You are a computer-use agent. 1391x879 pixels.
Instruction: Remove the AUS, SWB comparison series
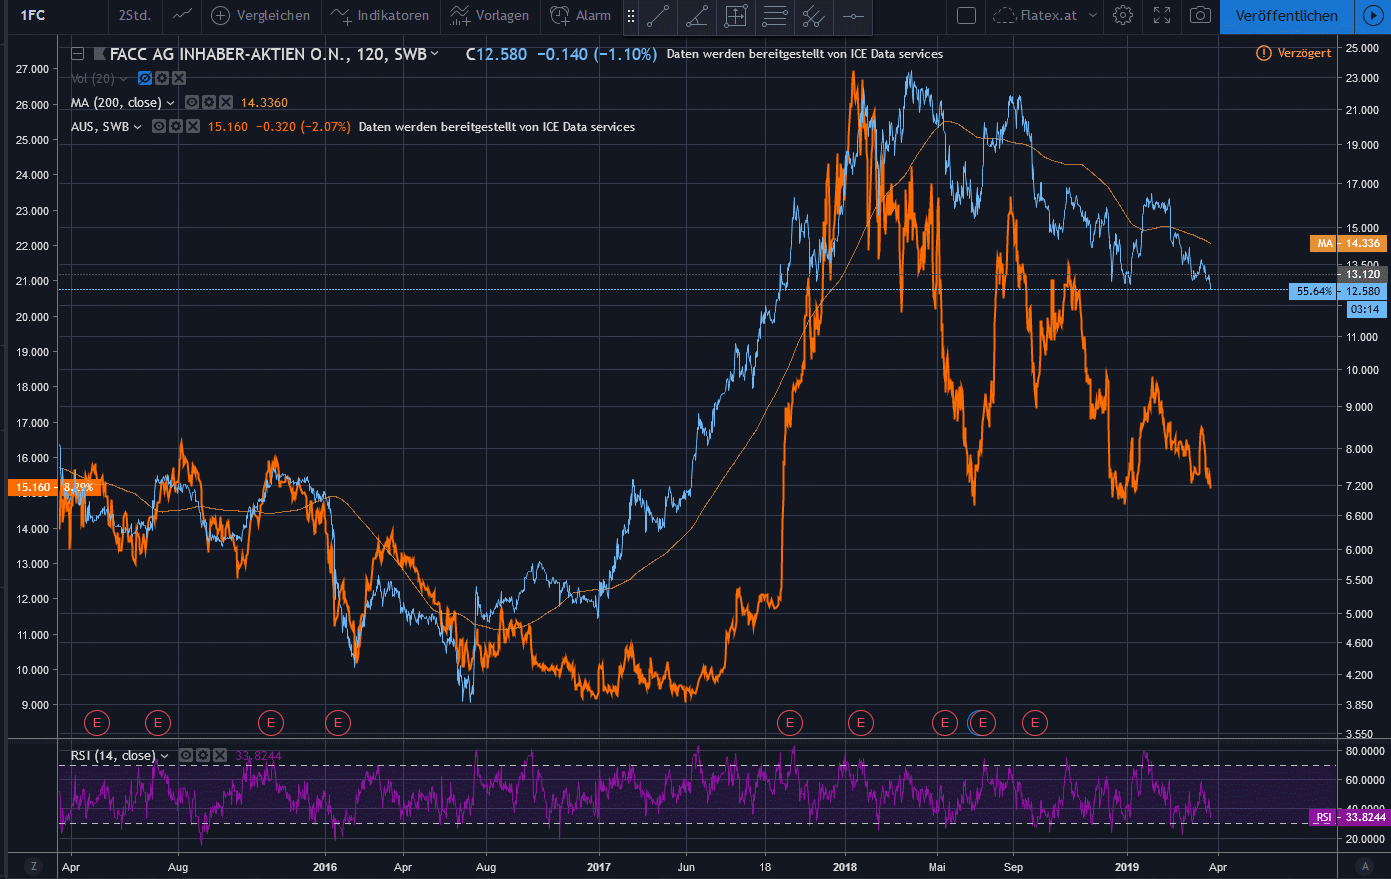point(192,126)
